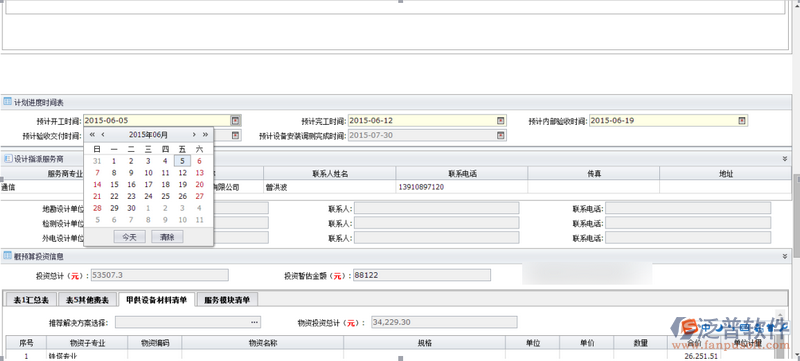The width and height of the screenshot is (800, 361).
Task: Click the 投资暂估金额 input field
Action: click(x=421, y=275)
